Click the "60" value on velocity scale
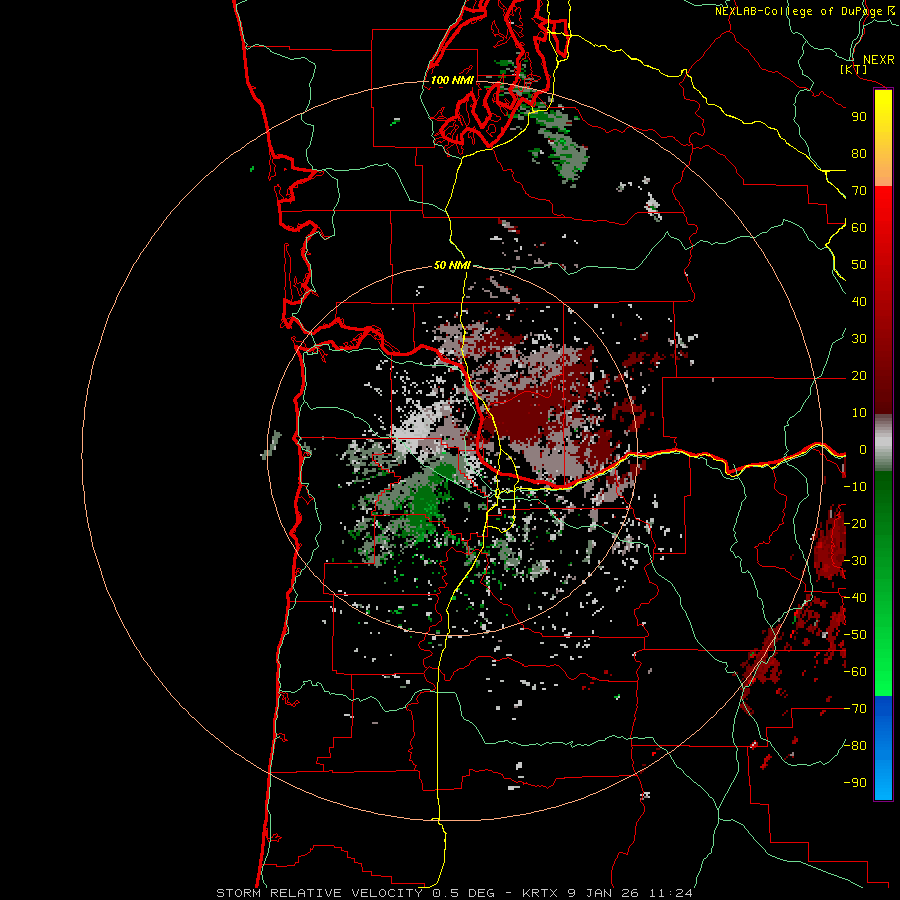 (859, 227)
